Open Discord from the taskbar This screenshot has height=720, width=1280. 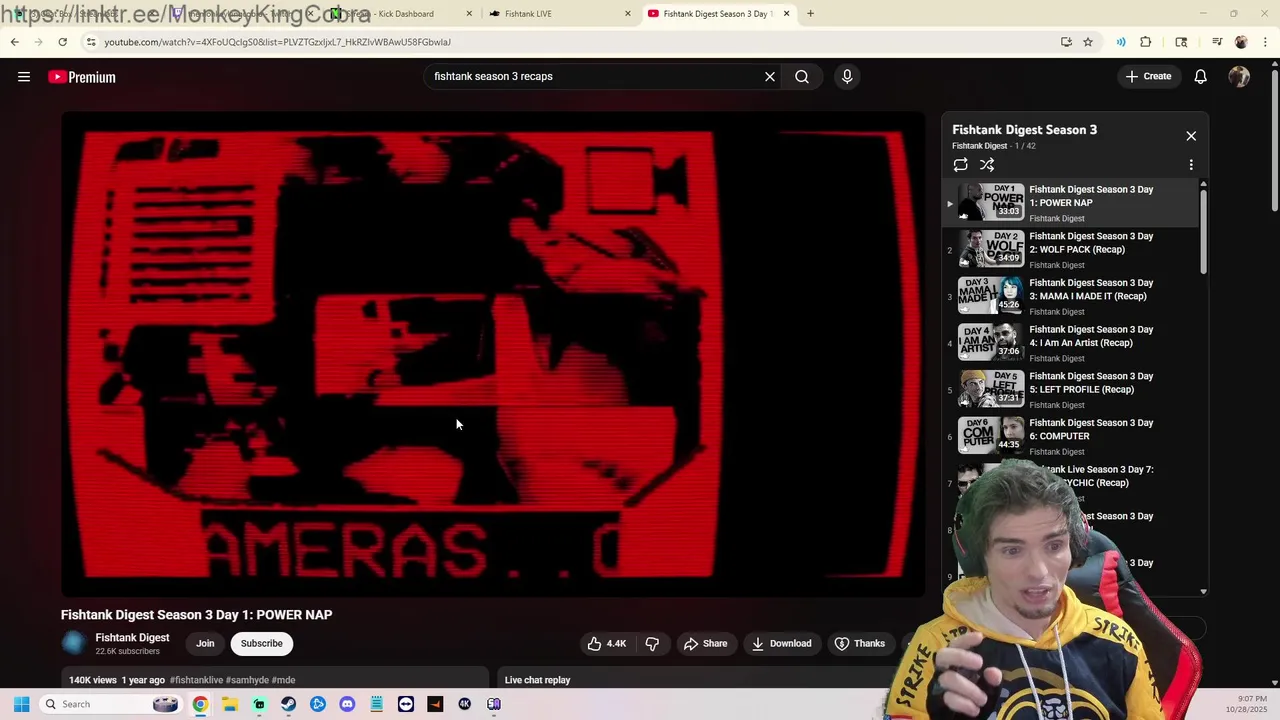tap(347, 704)
